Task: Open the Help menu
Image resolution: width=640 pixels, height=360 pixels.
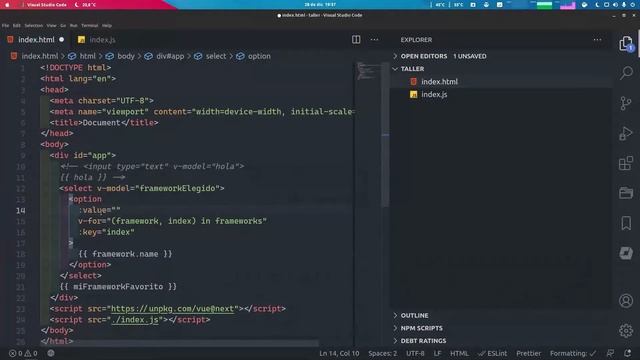Action: [107, 25]
